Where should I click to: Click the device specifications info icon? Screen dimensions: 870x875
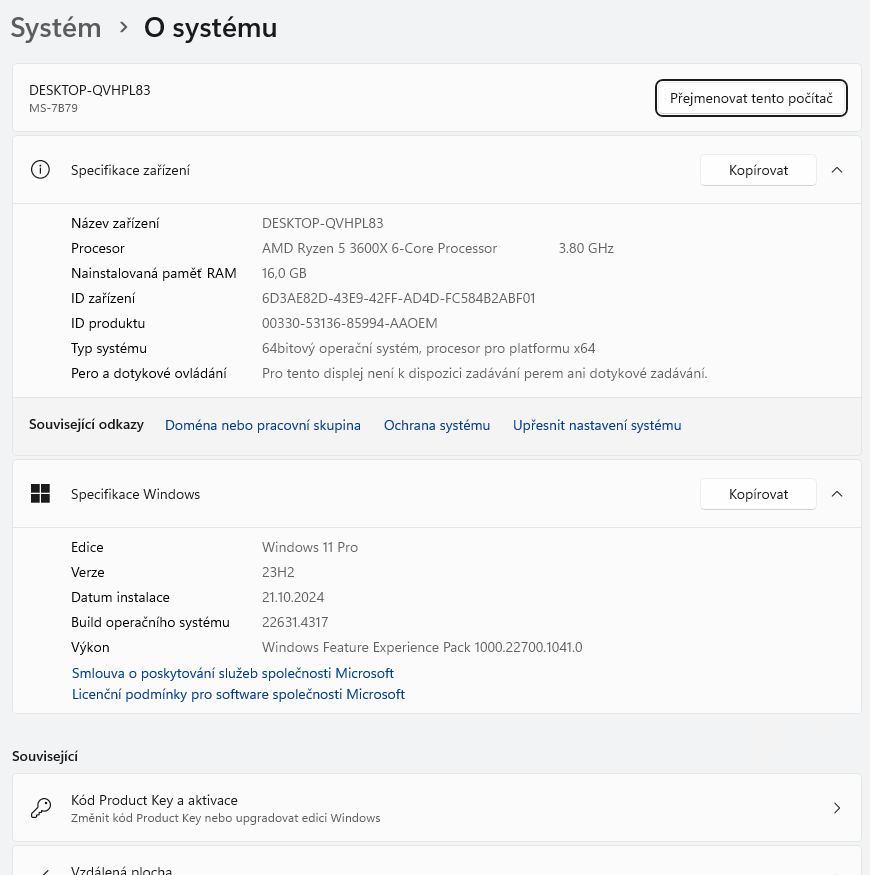40,170
